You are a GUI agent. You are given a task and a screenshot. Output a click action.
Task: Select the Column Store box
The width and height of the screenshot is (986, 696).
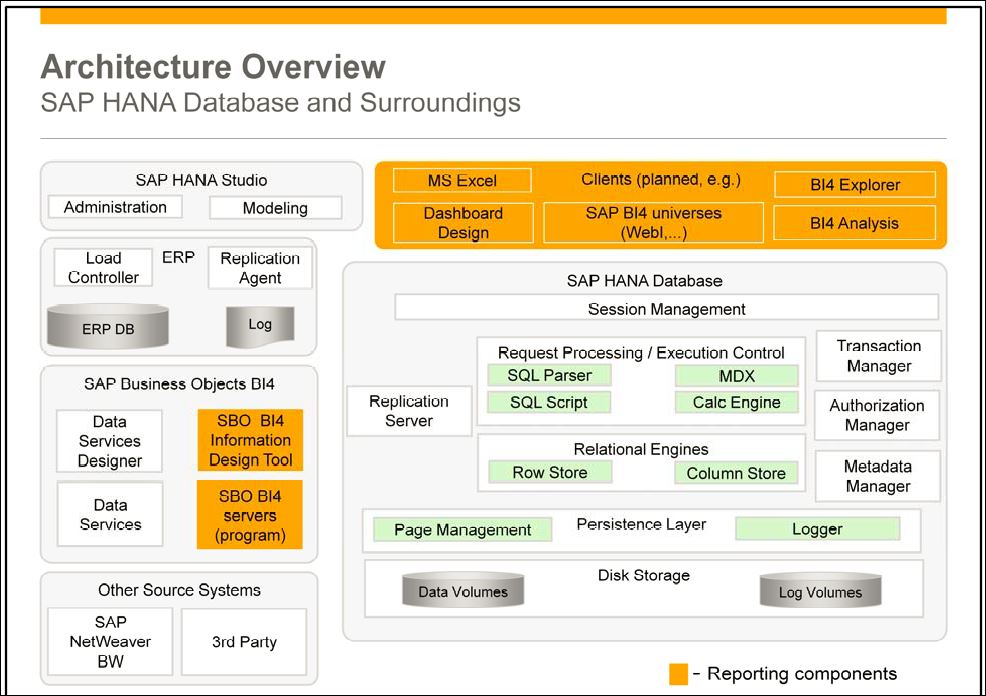point(736,473)
